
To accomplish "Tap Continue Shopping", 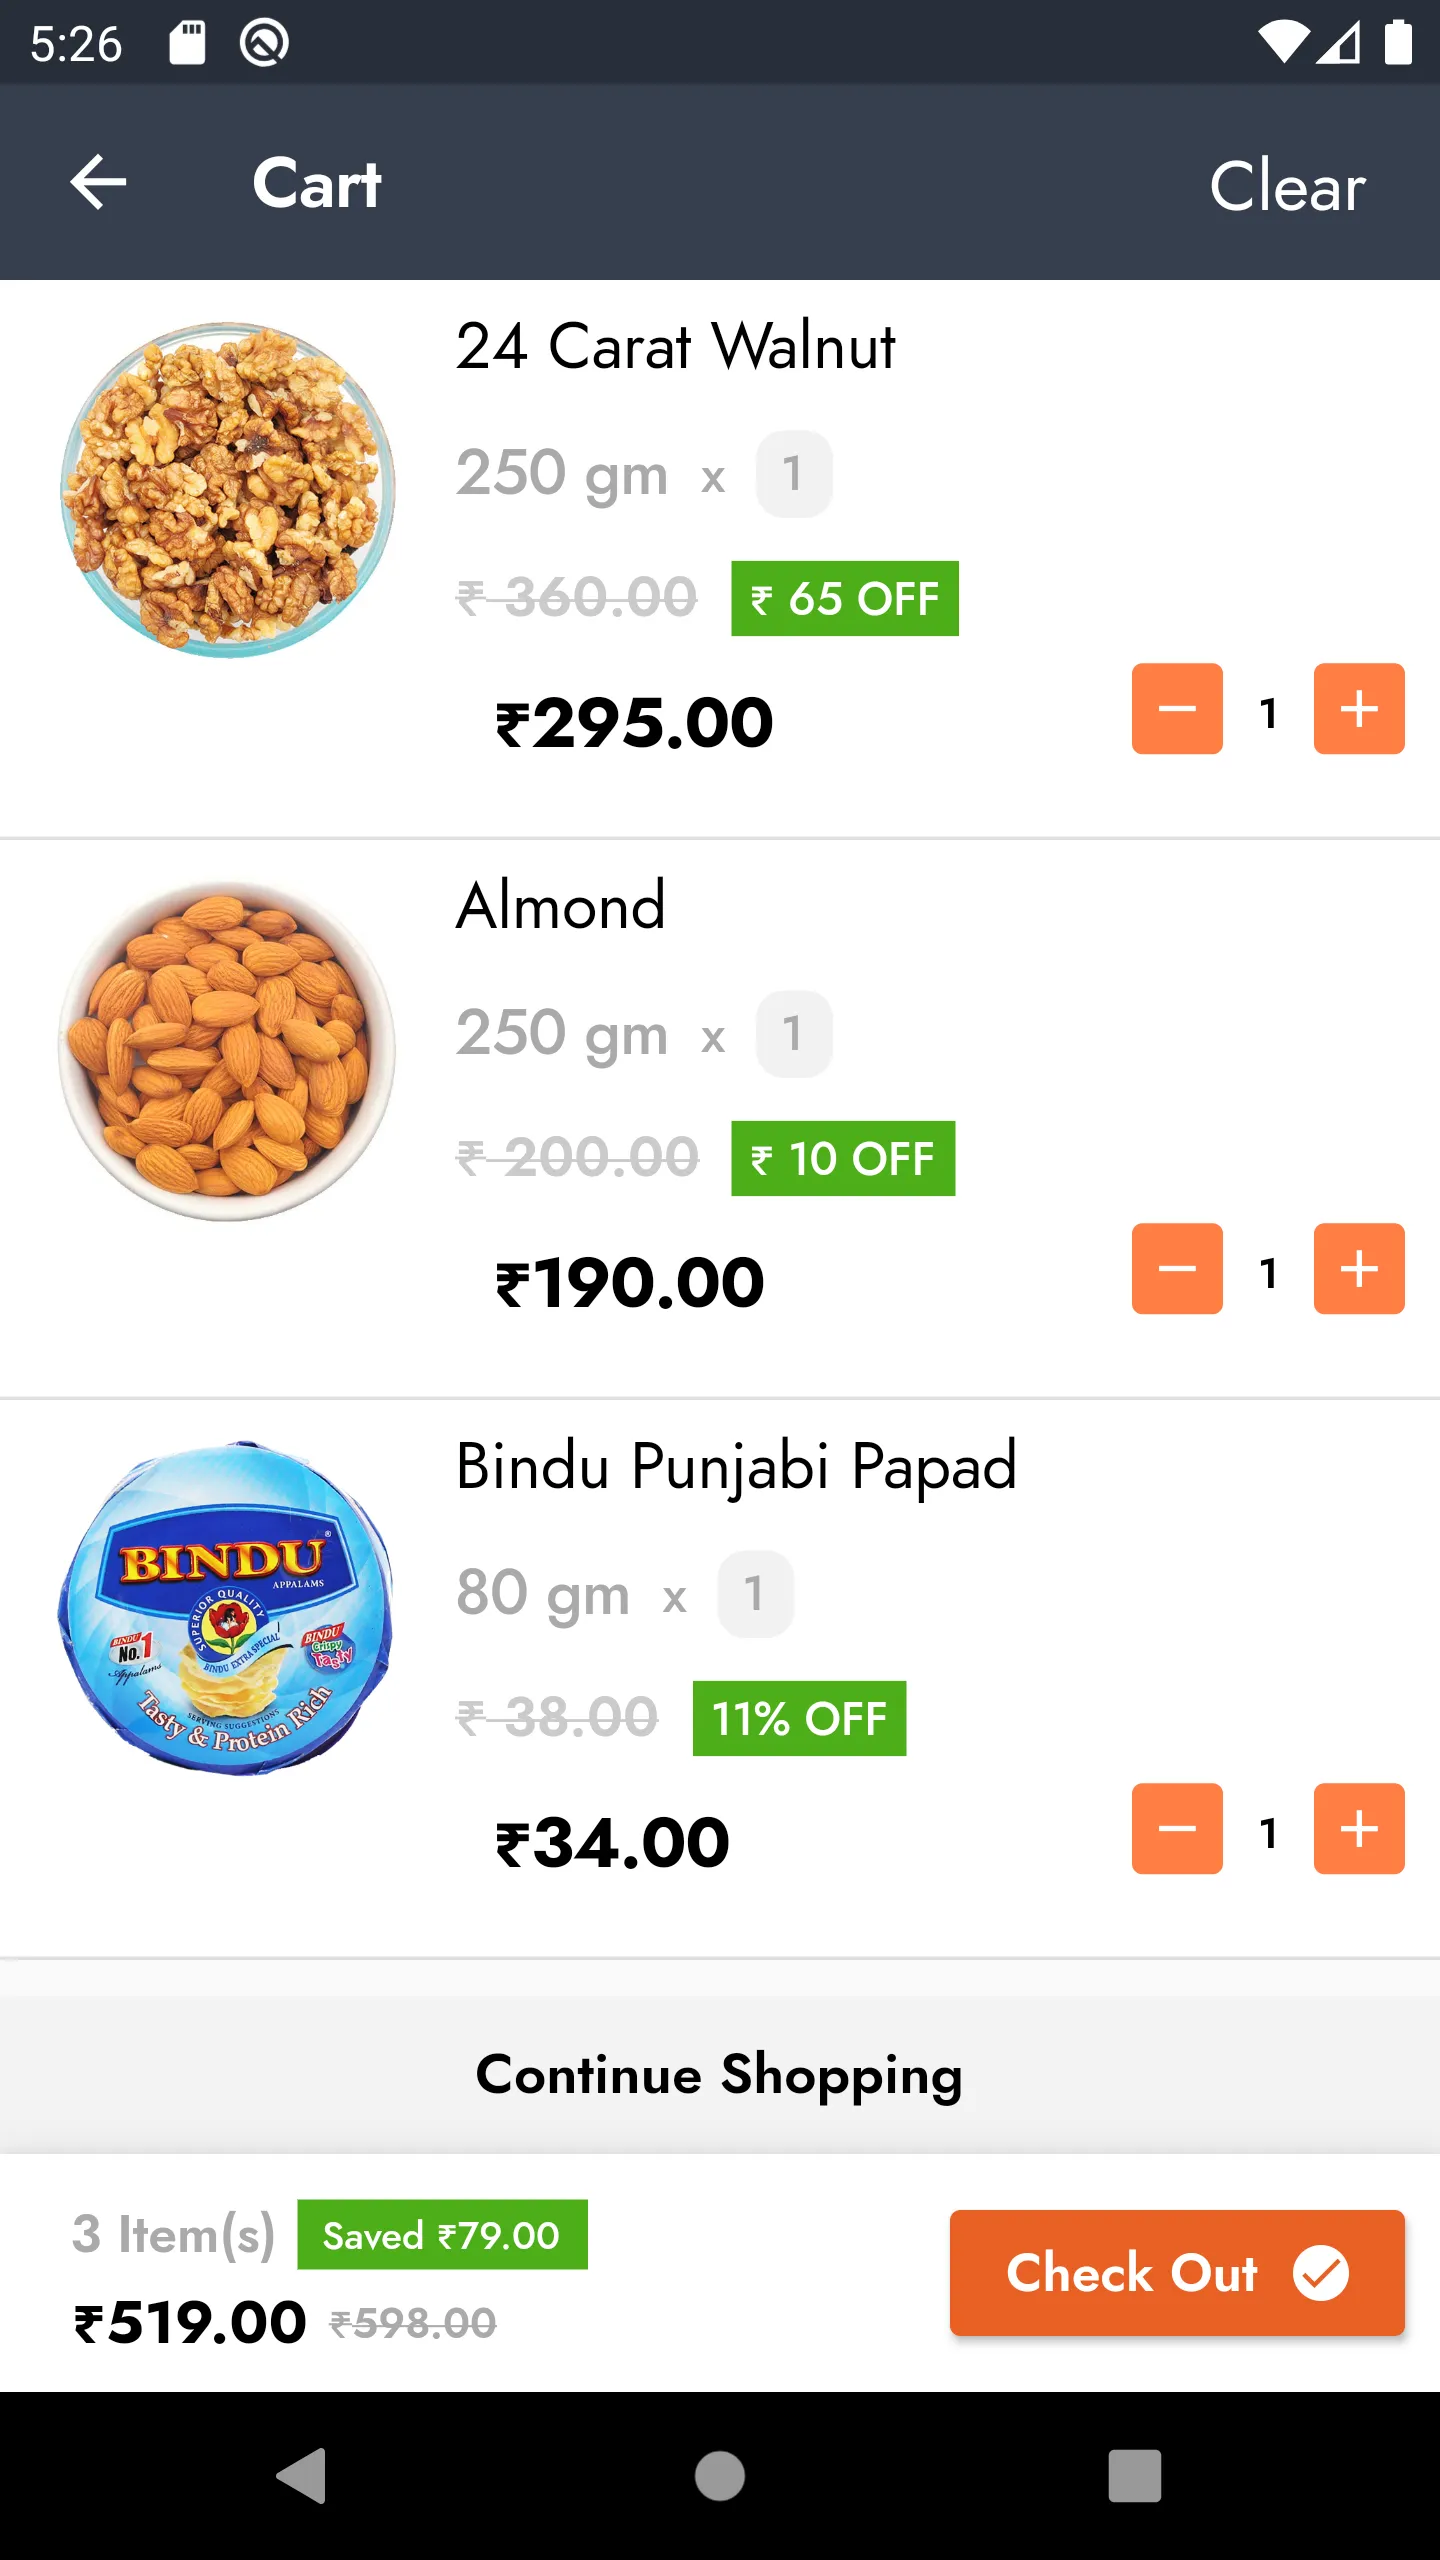I will pos(720,2074).
